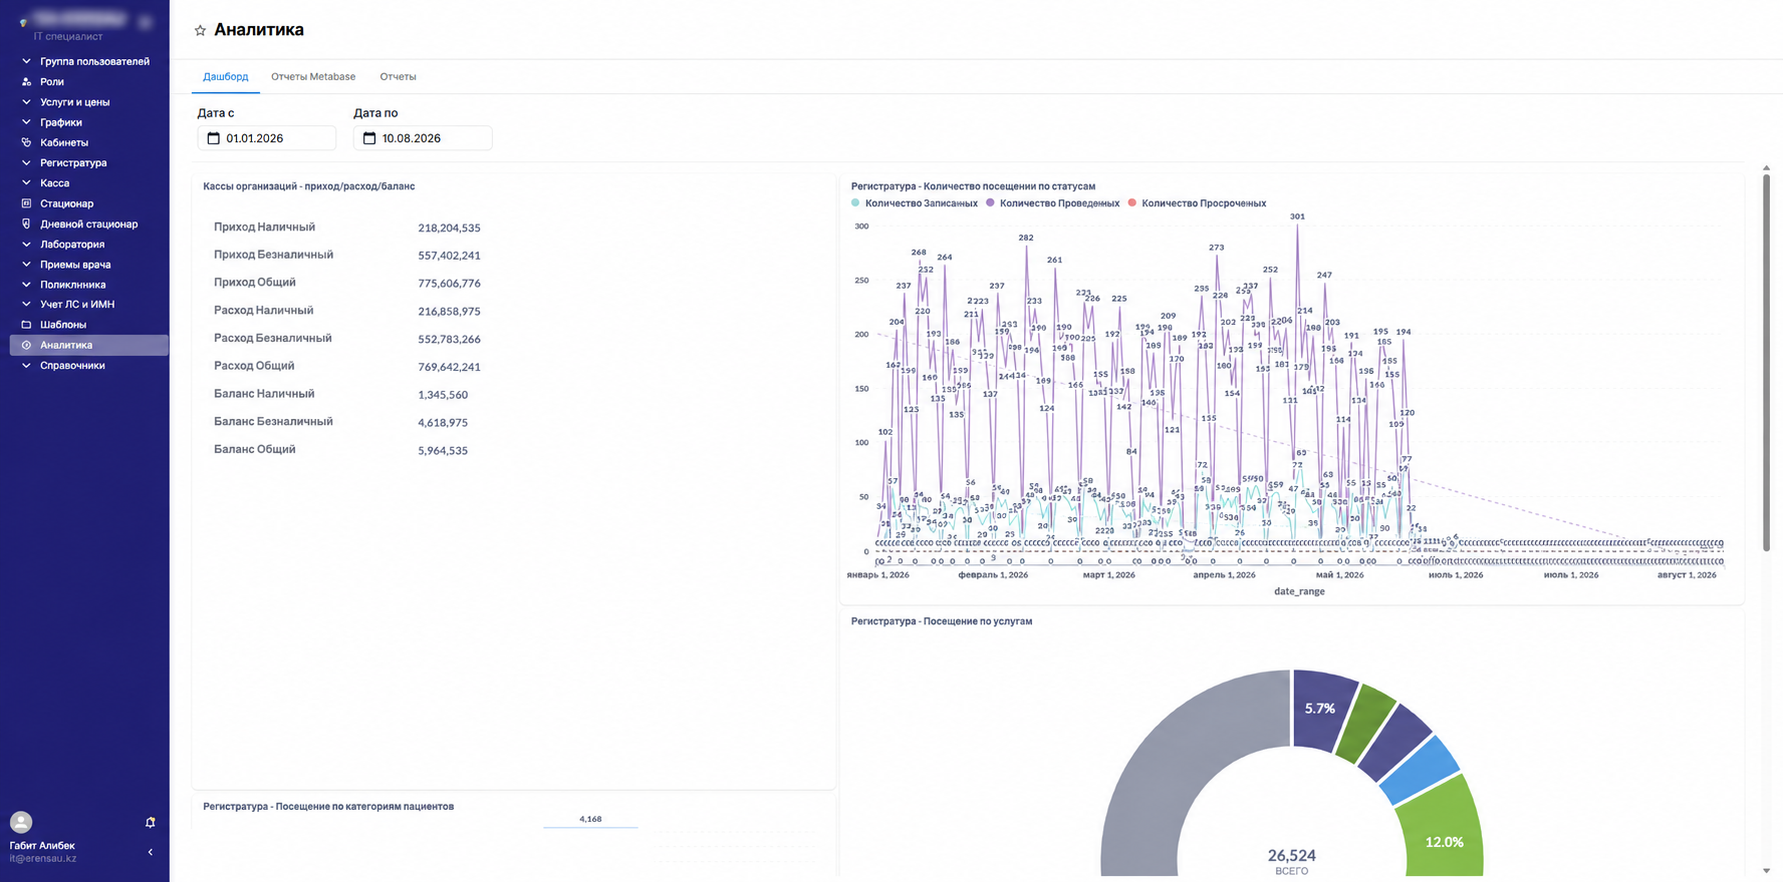Click the 12.0% green donut segment
This screenshot has height=882, width=1783.
point(1443,832)
